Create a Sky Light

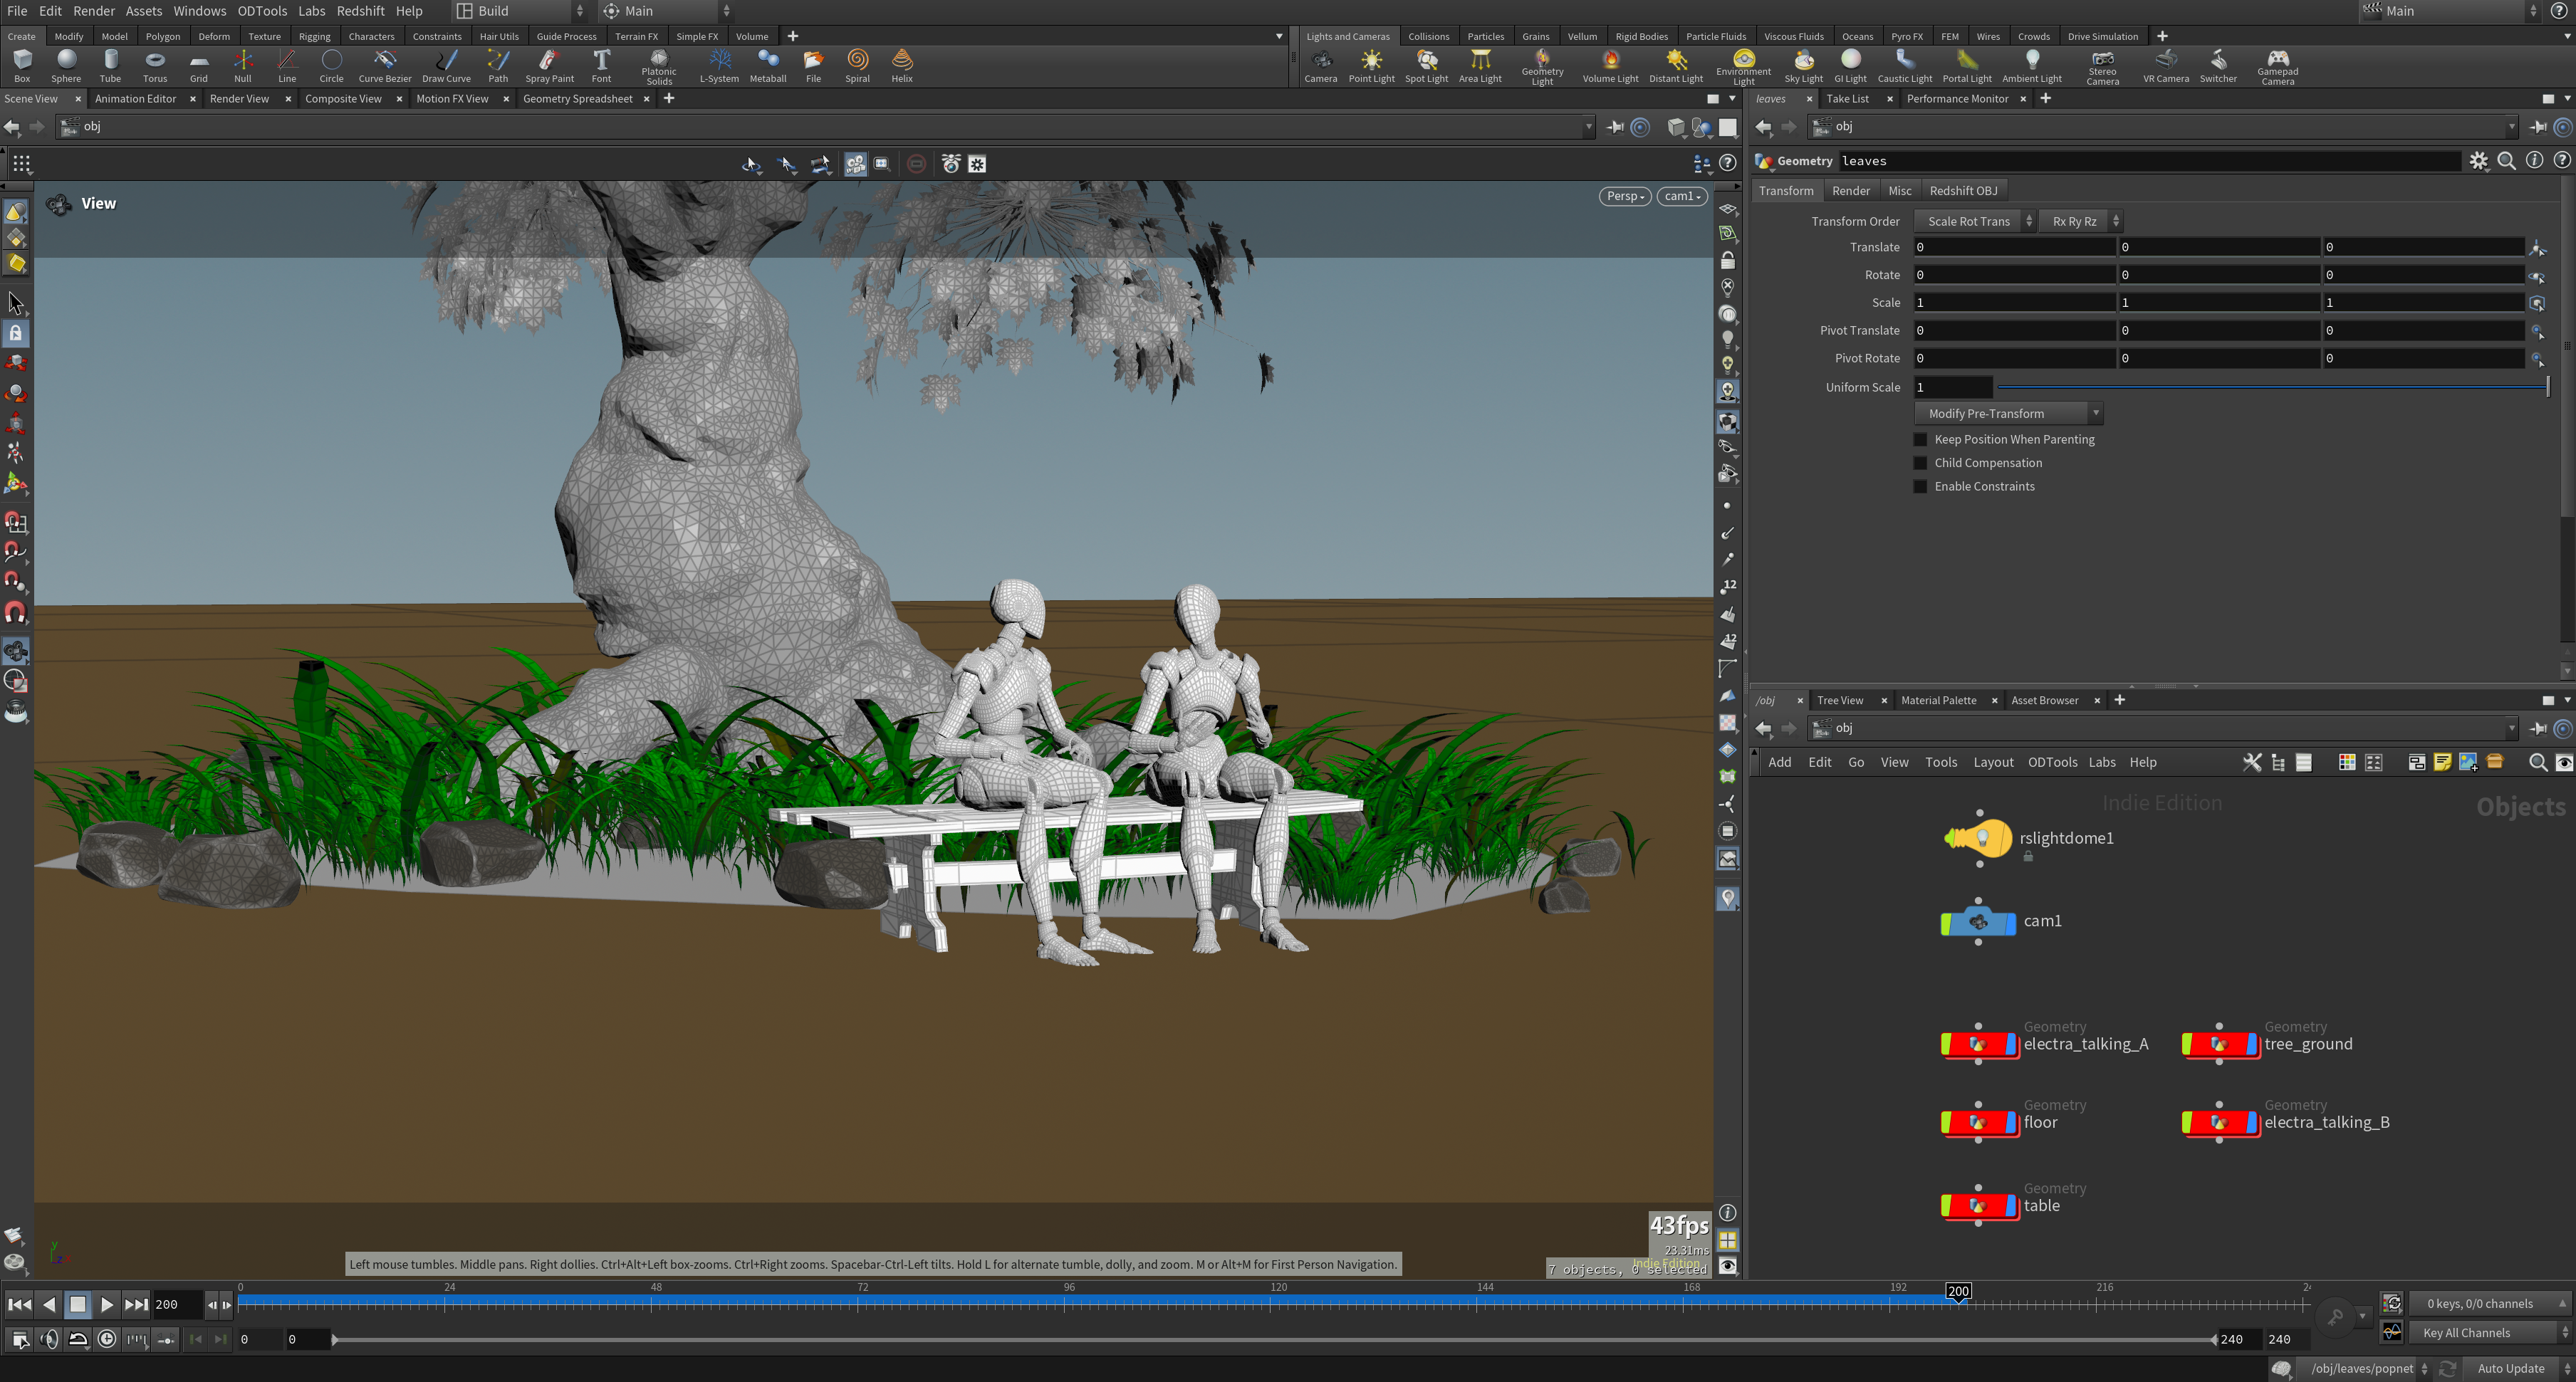(x=1804, y=66)
